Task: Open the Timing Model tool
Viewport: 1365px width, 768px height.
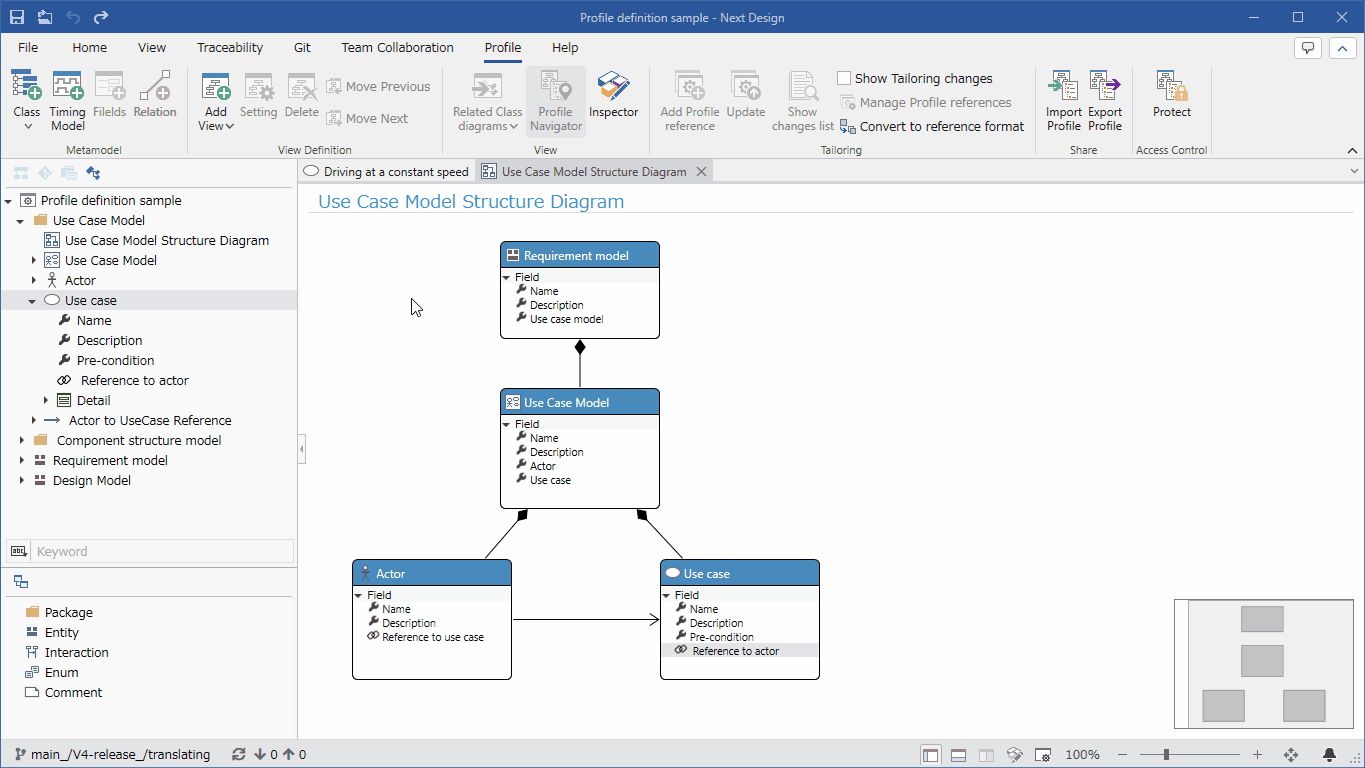Action: [x=68, y=101]
